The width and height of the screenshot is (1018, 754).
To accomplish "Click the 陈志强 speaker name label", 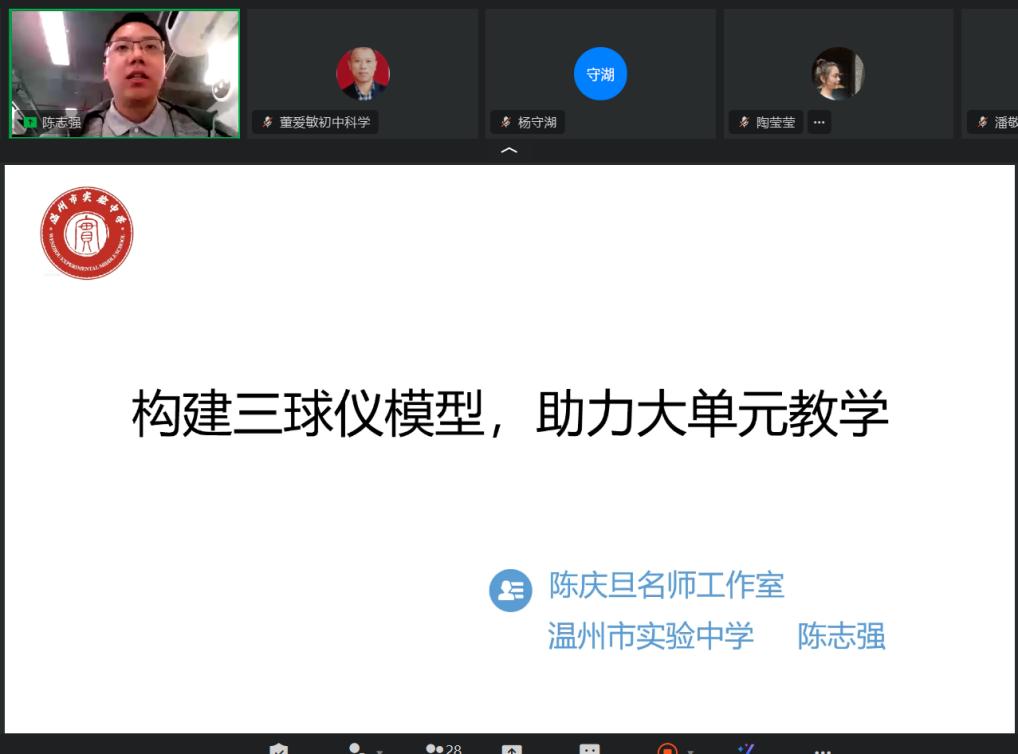I will [x=62, y=122].
